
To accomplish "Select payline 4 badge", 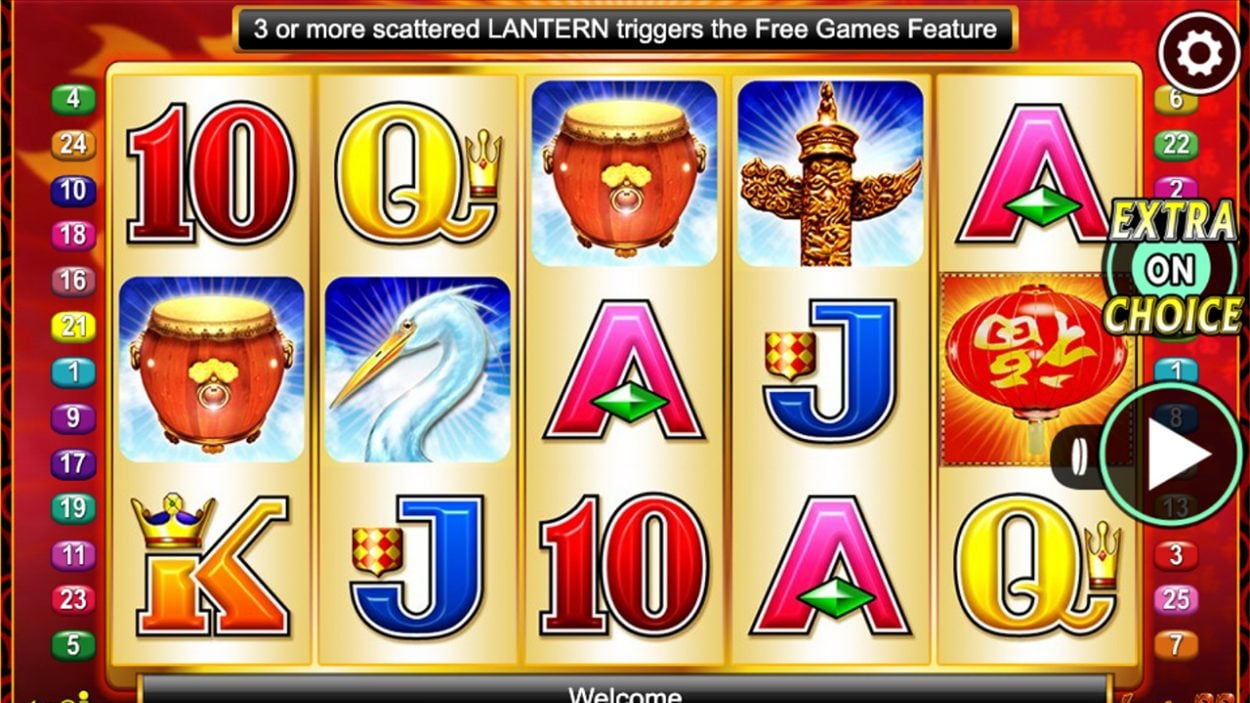I will pyautogui.click(x=73, y=99).
